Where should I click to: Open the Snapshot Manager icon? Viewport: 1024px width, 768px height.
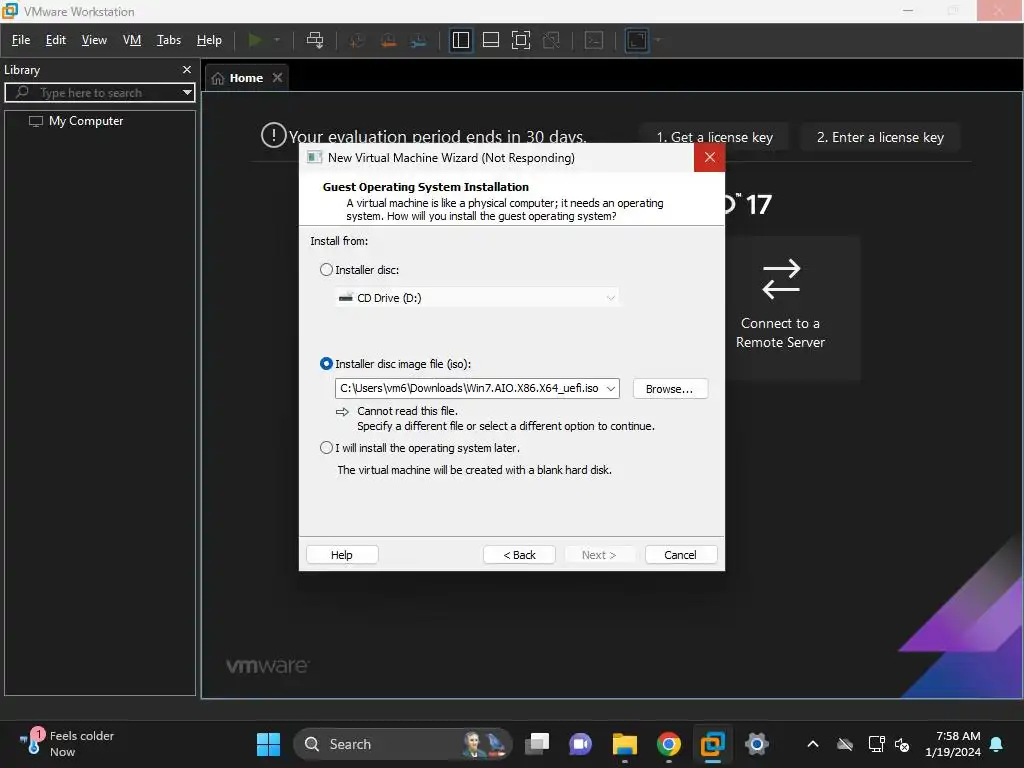pyautogui.click(x=419, y=40)
